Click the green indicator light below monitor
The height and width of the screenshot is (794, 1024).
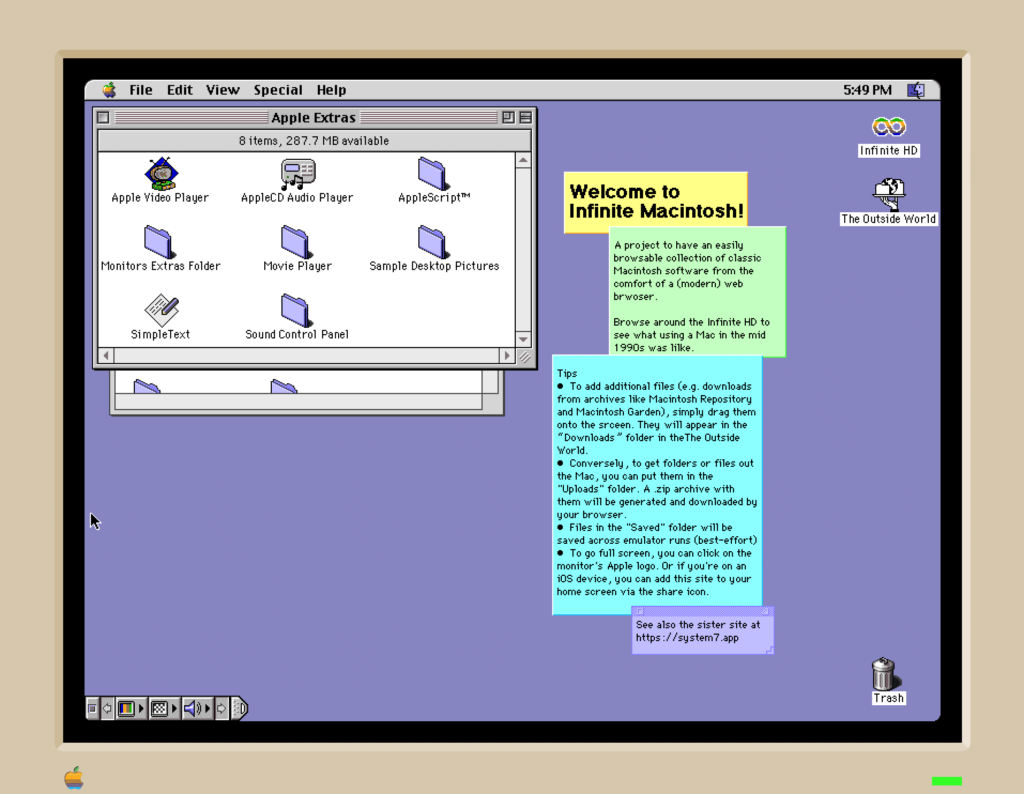(x=946, y=781)
